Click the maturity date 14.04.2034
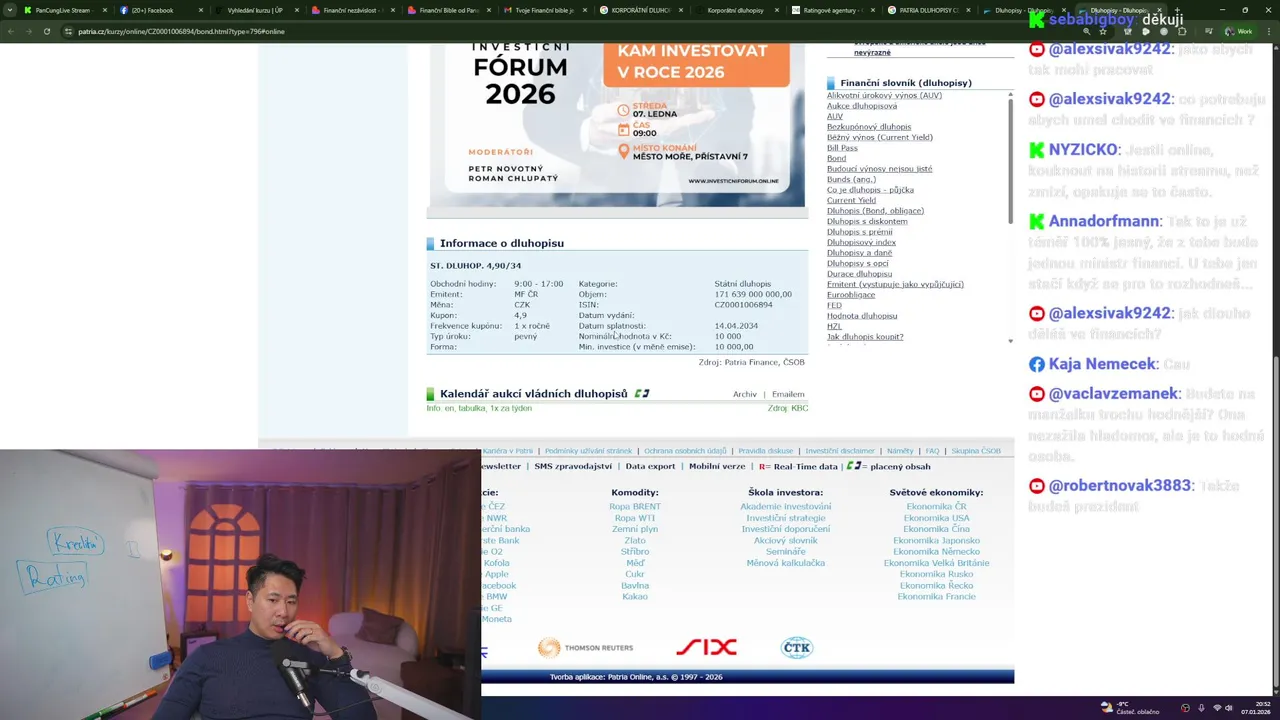The height and width of the screenshot is (720, 1280). coord(736,326)
